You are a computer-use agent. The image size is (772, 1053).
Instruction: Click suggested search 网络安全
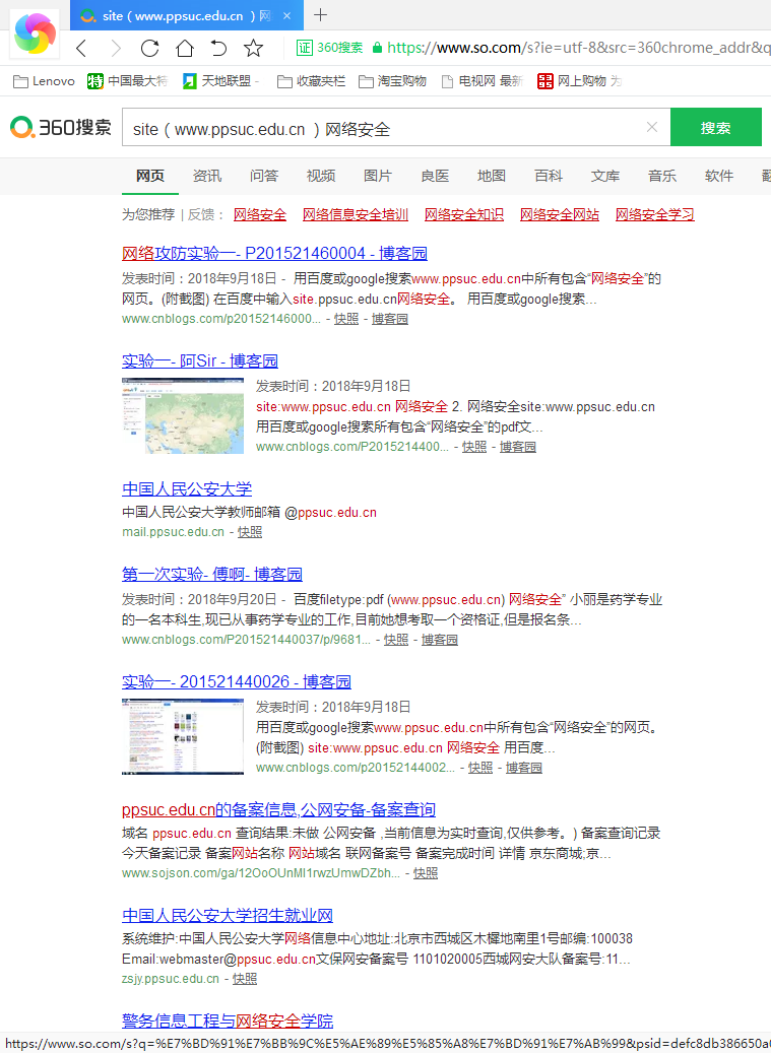pos(260,215)
